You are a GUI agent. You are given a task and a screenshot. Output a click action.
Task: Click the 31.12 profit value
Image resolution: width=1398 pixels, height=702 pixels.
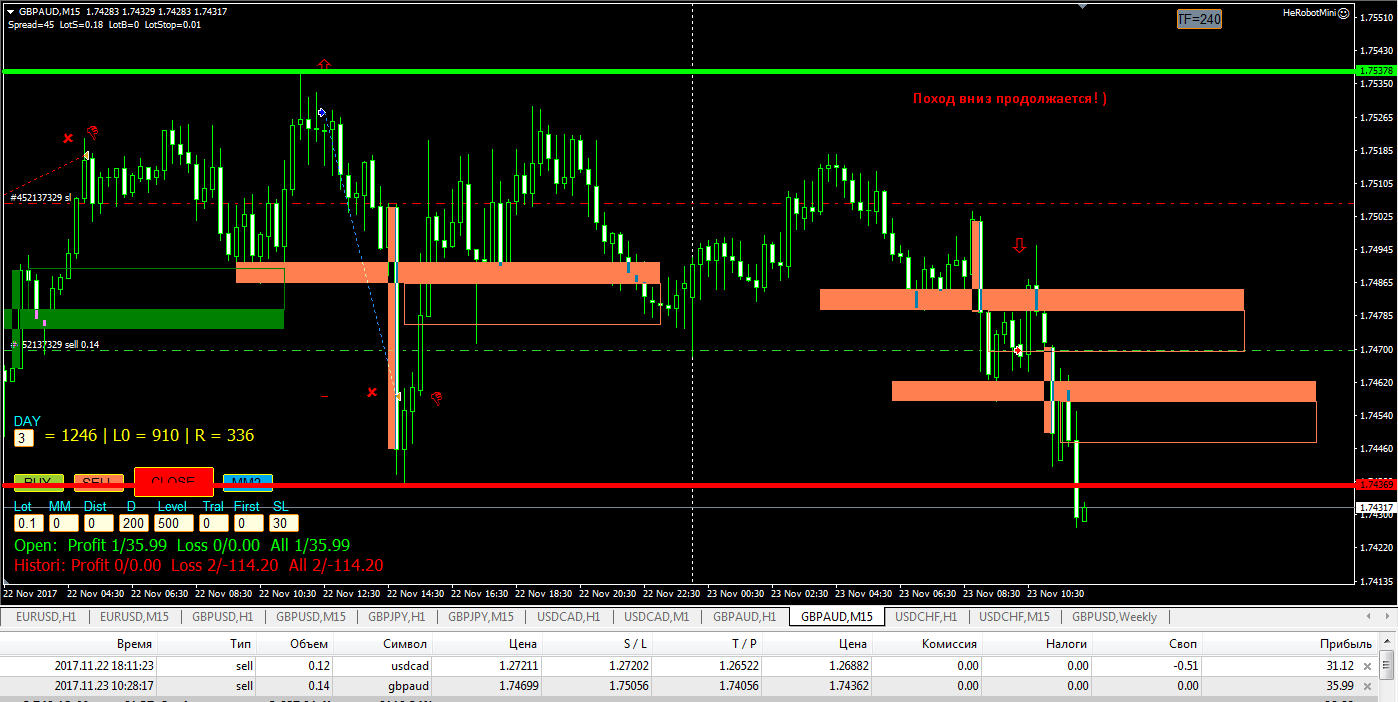coord(1338,666)
